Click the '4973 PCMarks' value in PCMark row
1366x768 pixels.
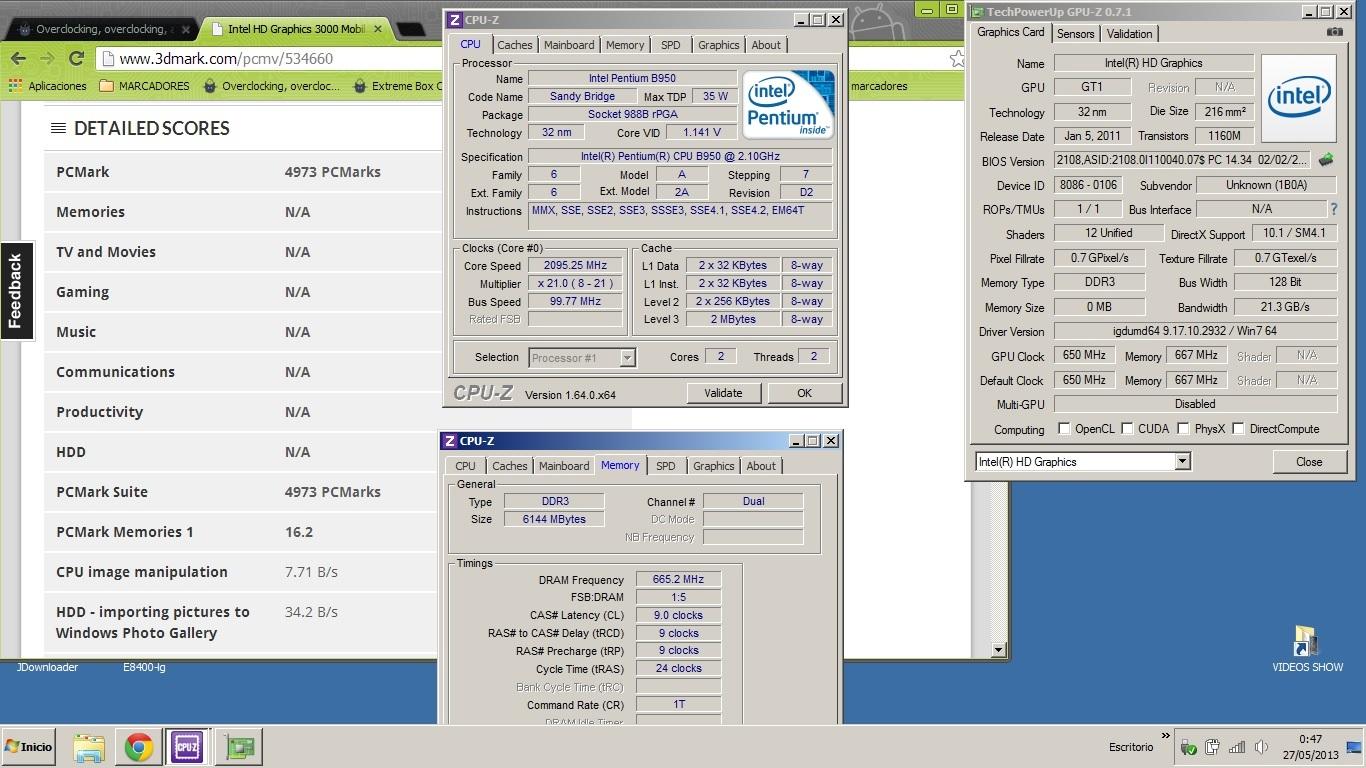point(332,172)
